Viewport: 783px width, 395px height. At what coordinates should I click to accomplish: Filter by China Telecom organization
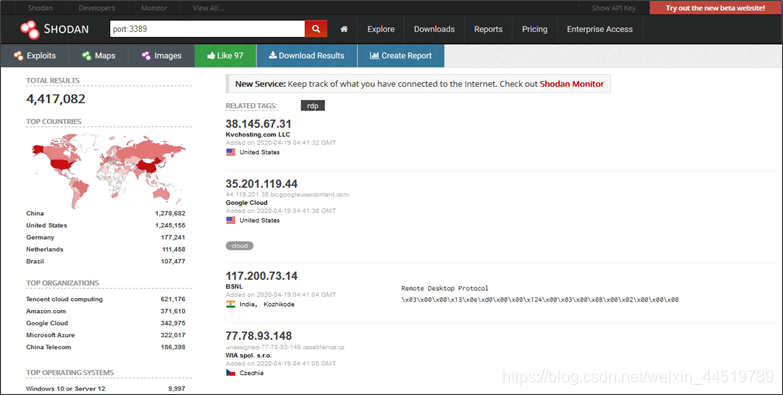click(48, 347)
